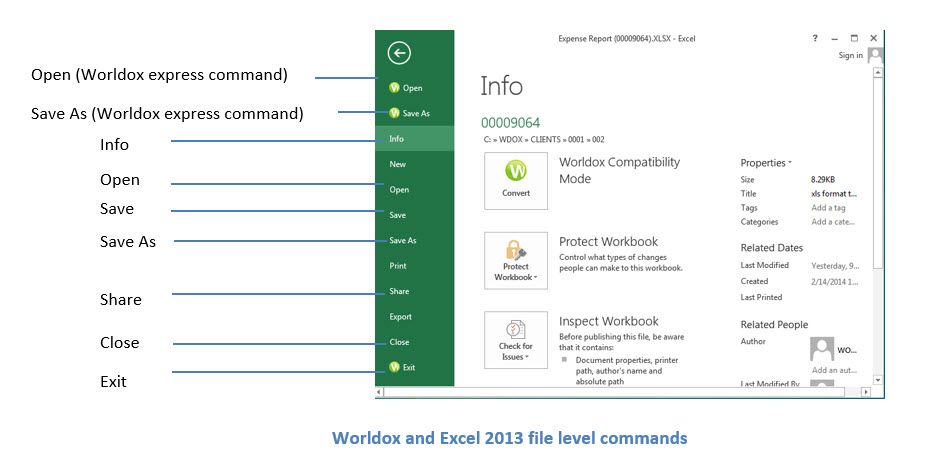Click the Check for Issues icon
This screenshot has height=464, width=928.
pos(515,330)
